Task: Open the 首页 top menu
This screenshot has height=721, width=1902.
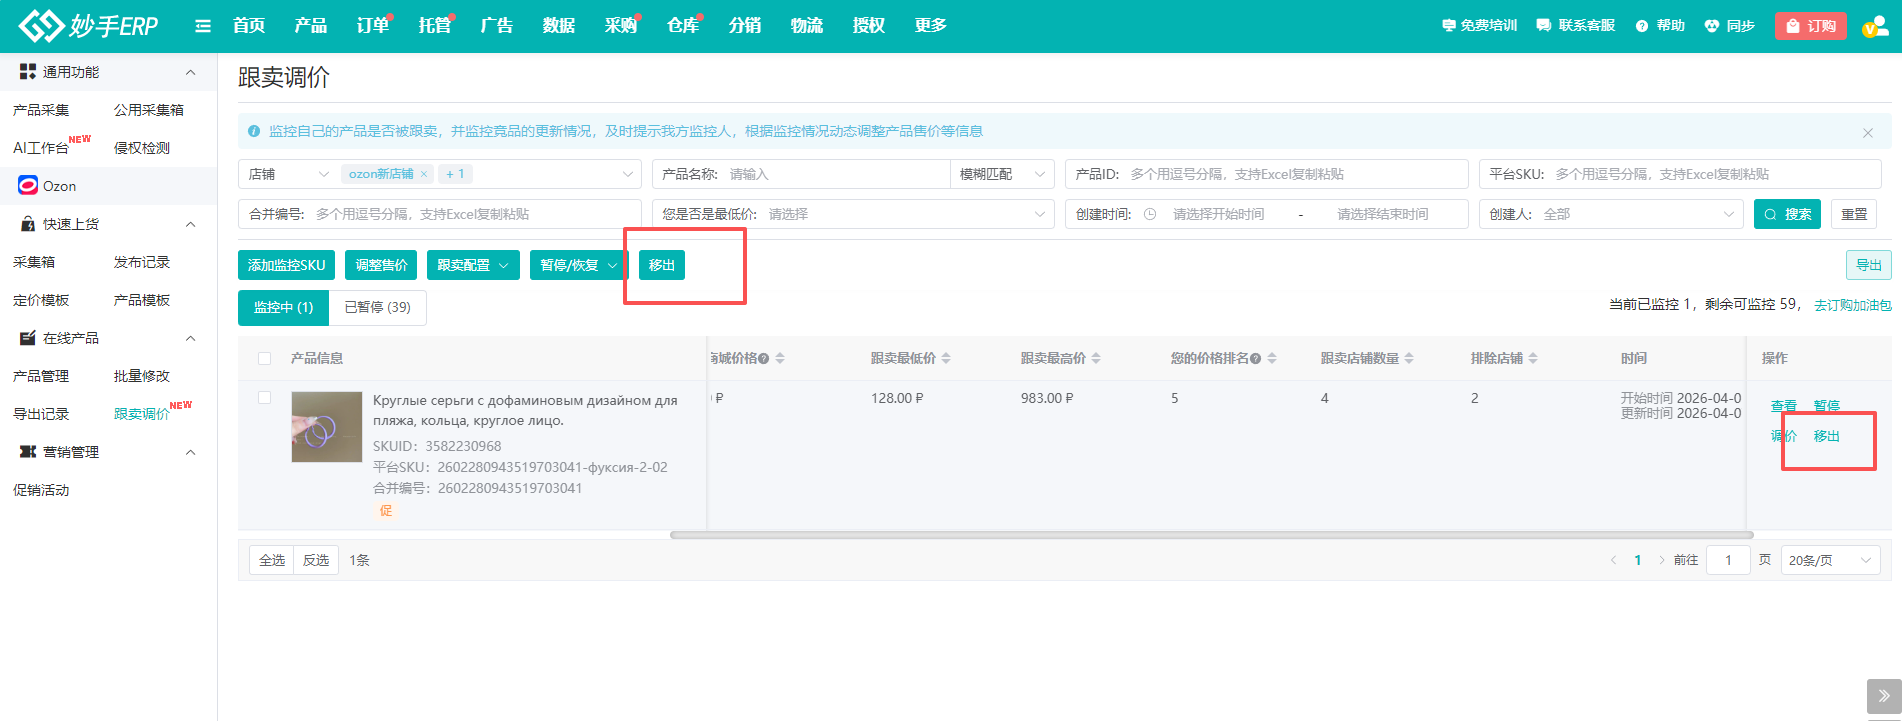Action: tap(249, 26)
